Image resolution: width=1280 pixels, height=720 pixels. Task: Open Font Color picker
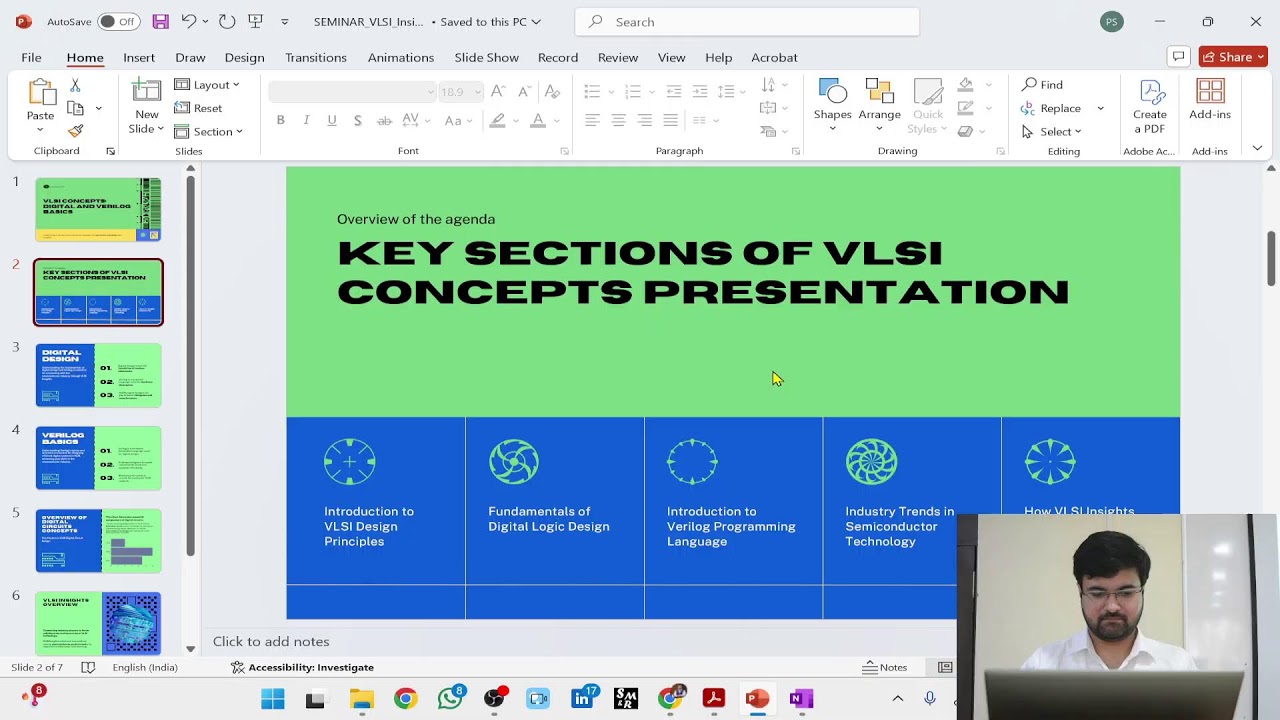click(538, 120)
